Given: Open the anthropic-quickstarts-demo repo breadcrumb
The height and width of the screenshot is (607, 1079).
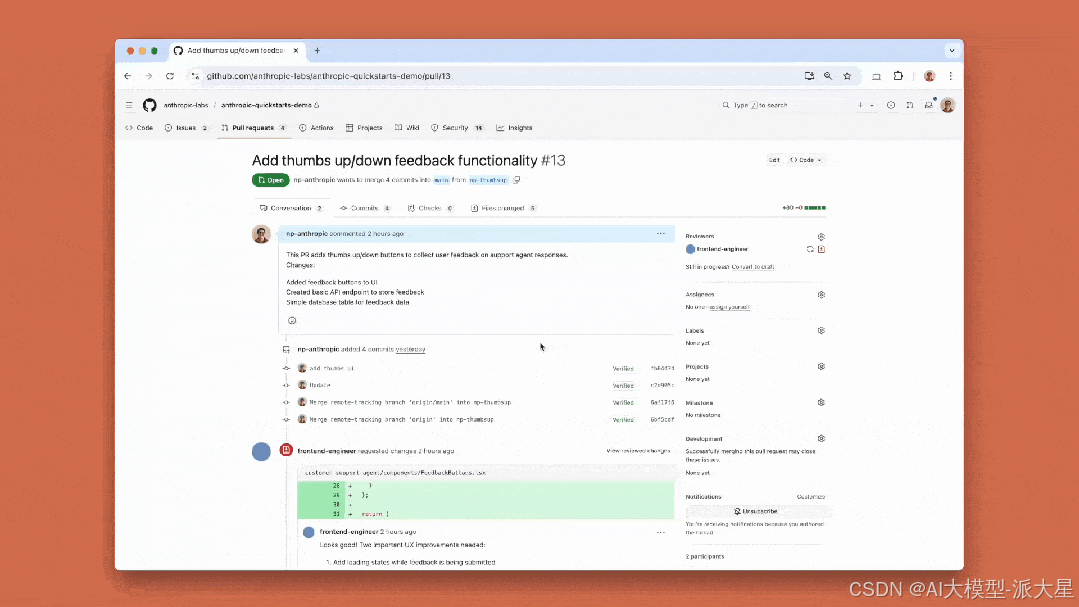Looking at the screenshot, I should (x=266, y=105).
